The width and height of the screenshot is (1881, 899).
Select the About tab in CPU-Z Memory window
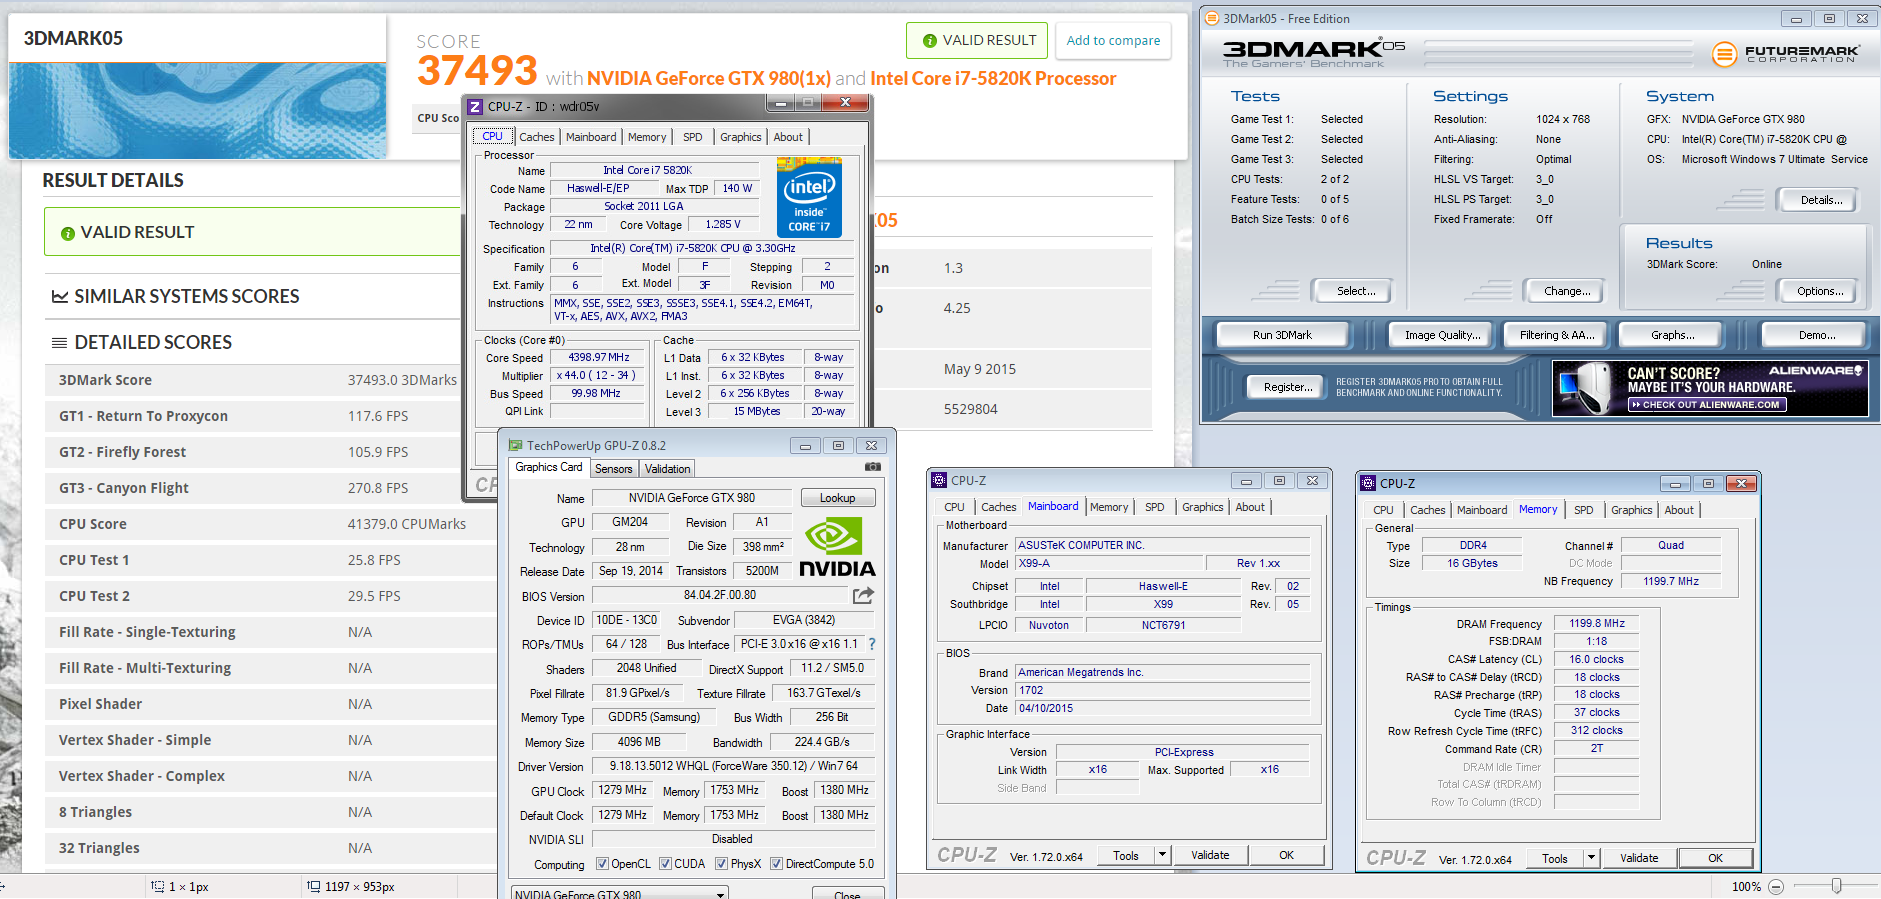1679,510
